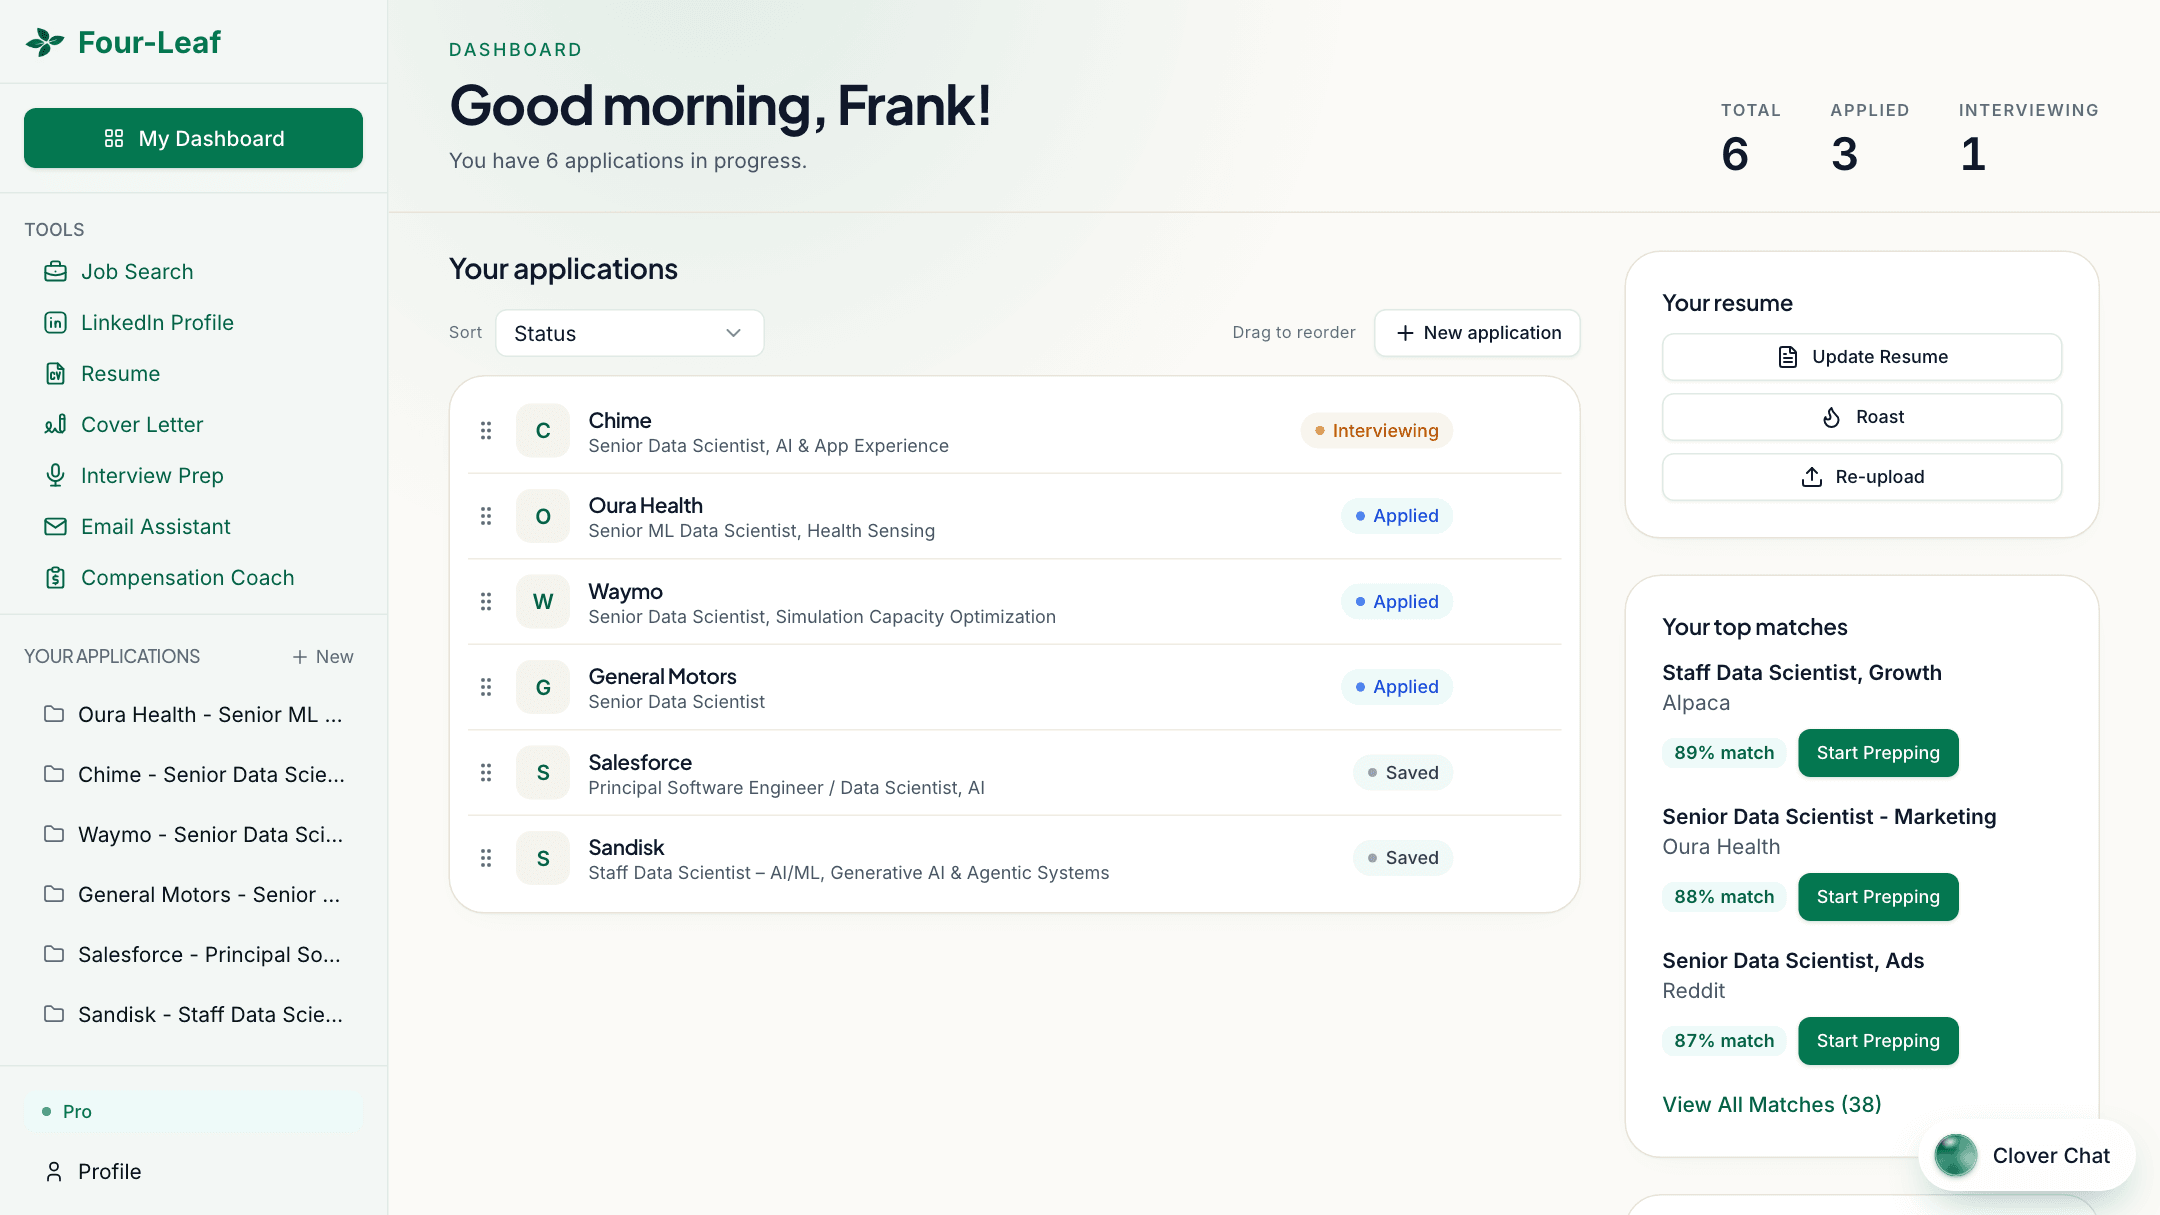
Task: Click the Resume CV file icon
Action: coord(56,374)
